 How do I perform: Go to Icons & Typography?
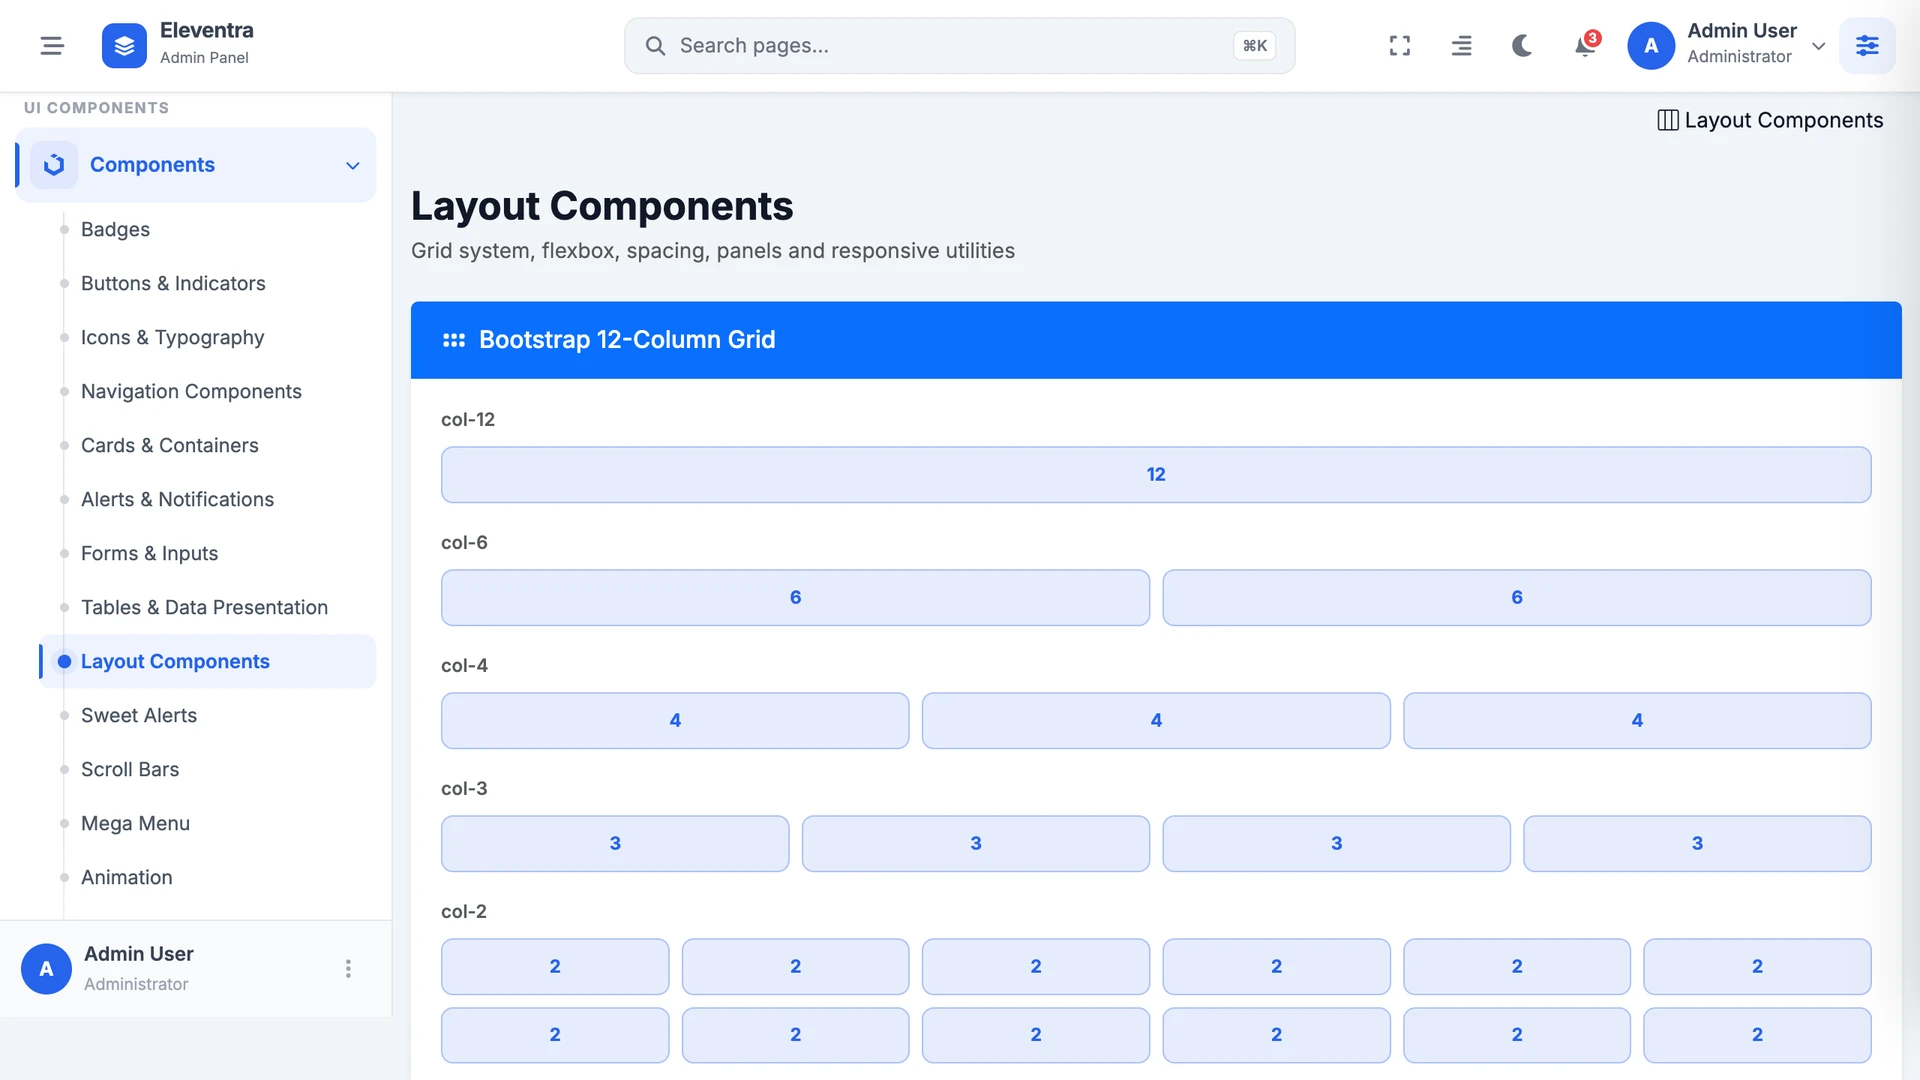[x=172, y=337]
